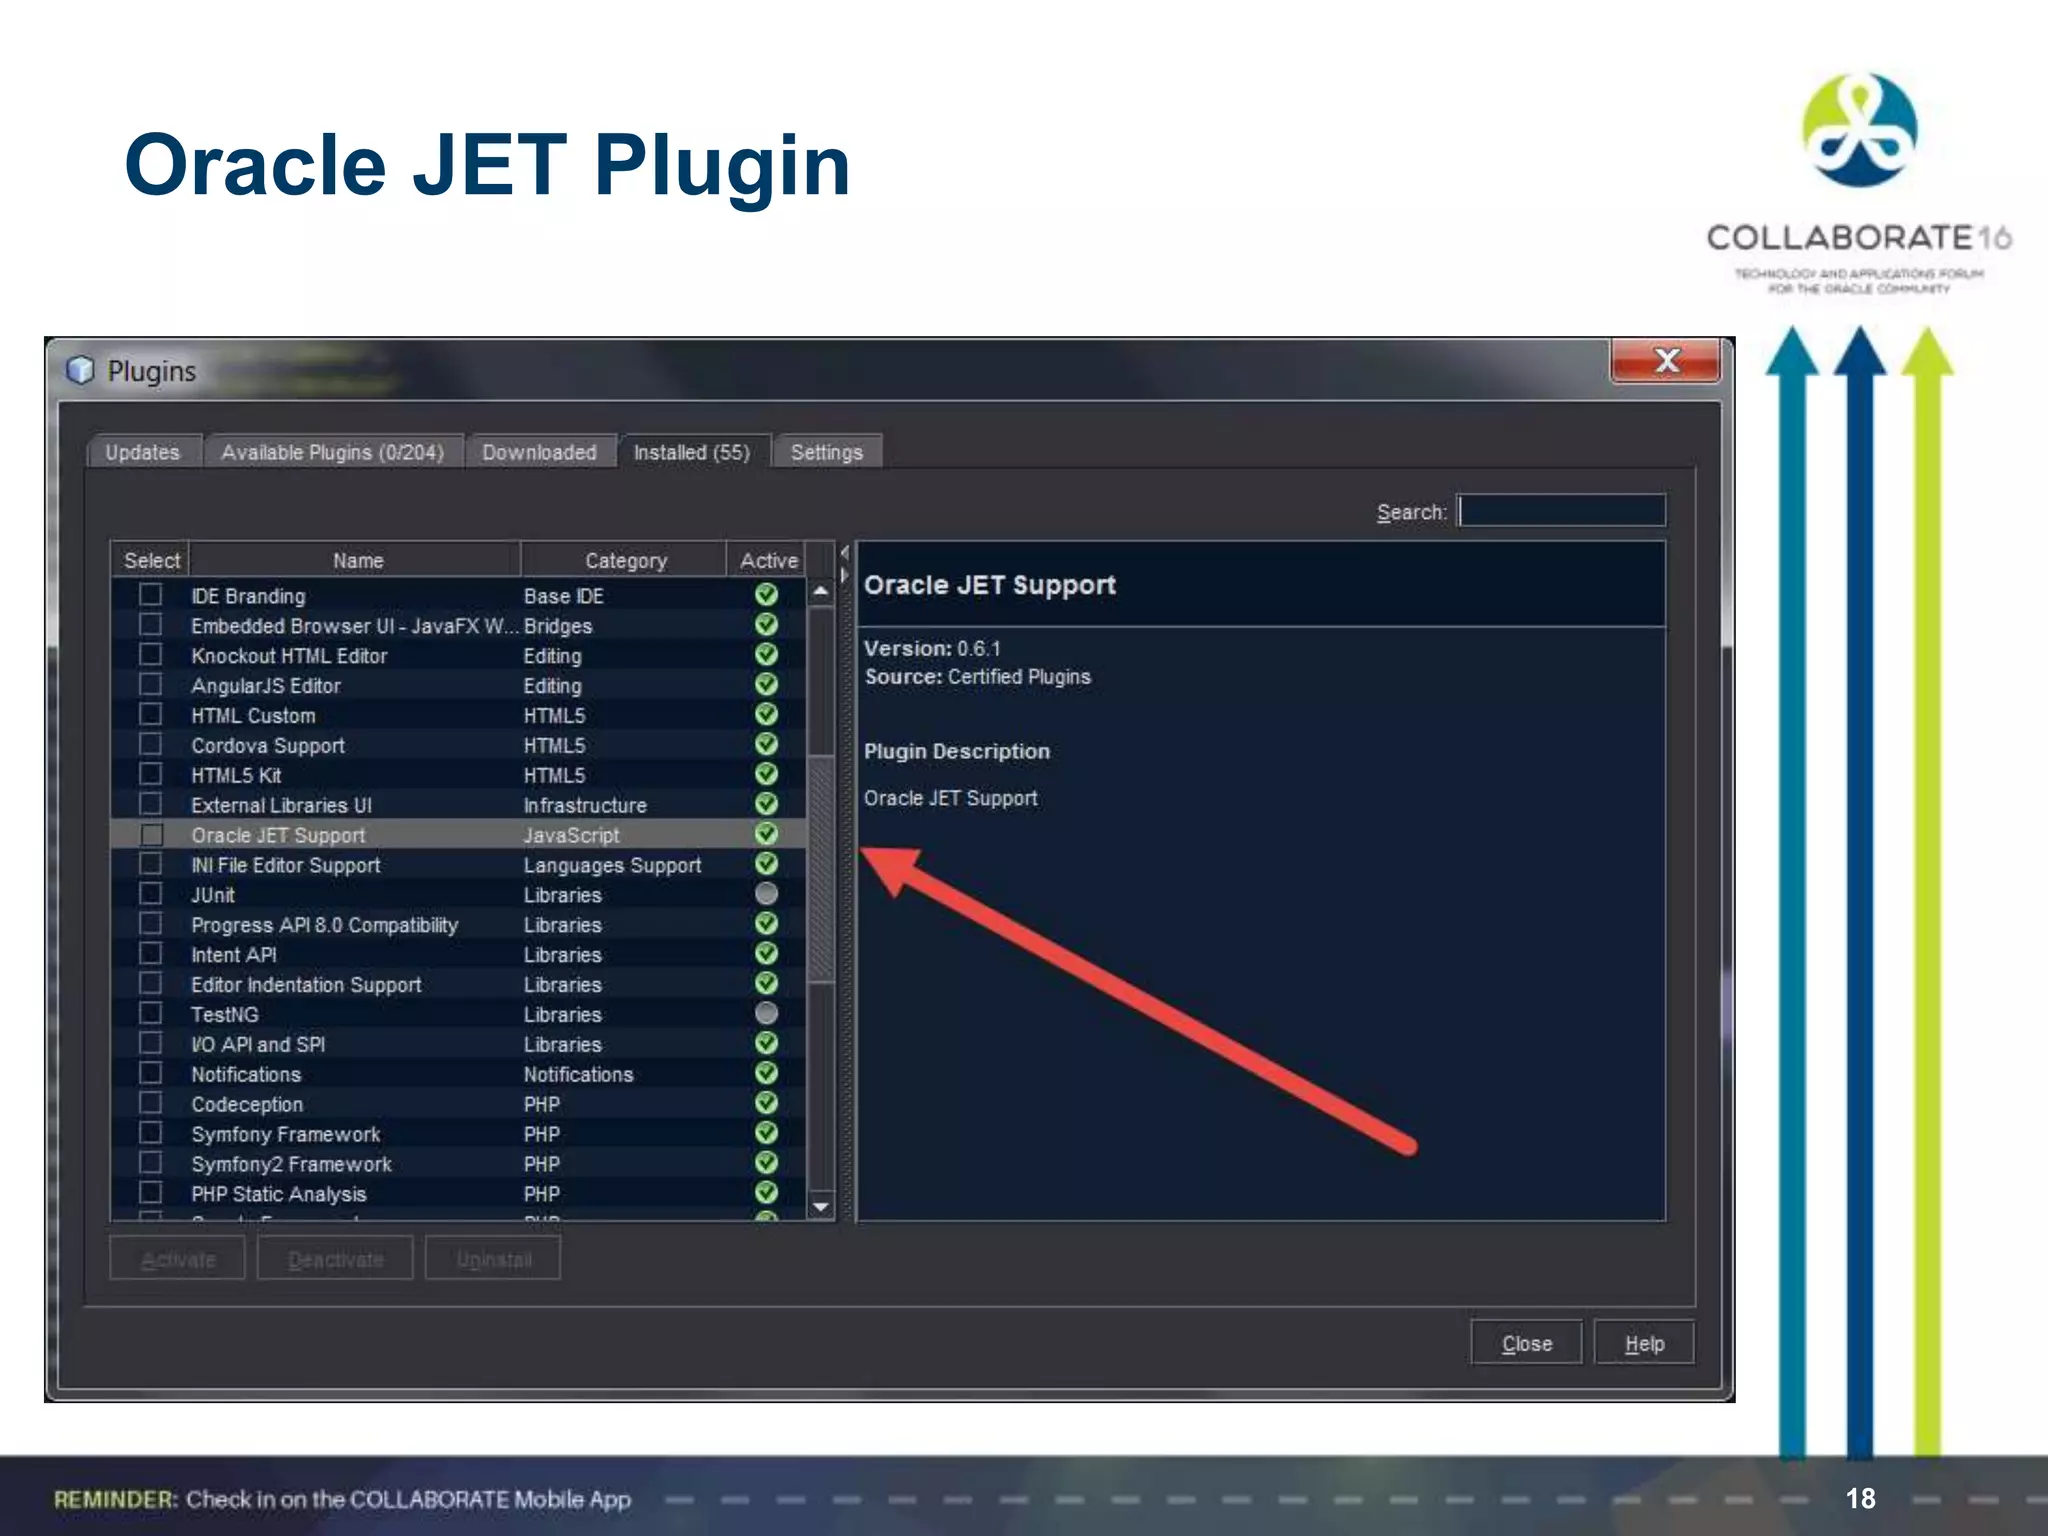Select the Oracle JET Support row name
Viewport: 2048px width, 1536px height.
click(x=278, y=835)
